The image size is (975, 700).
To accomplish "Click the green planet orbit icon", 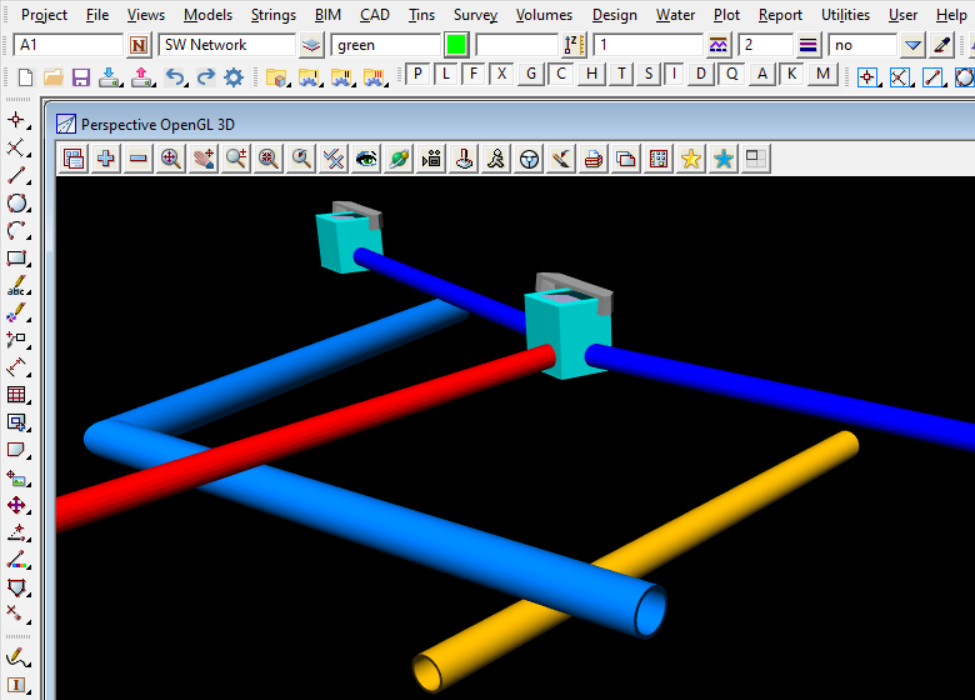I will (x=399, y=159).
